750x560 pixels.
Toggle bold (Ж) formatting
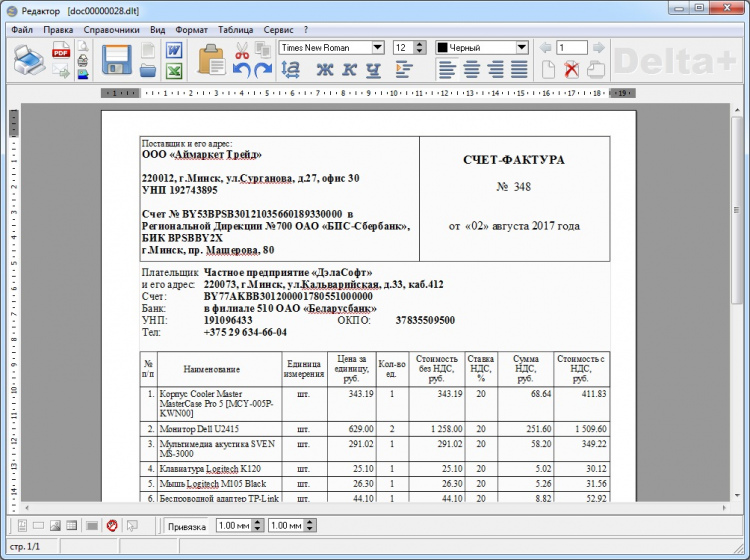pyautogui.click(x=325, y=70)
